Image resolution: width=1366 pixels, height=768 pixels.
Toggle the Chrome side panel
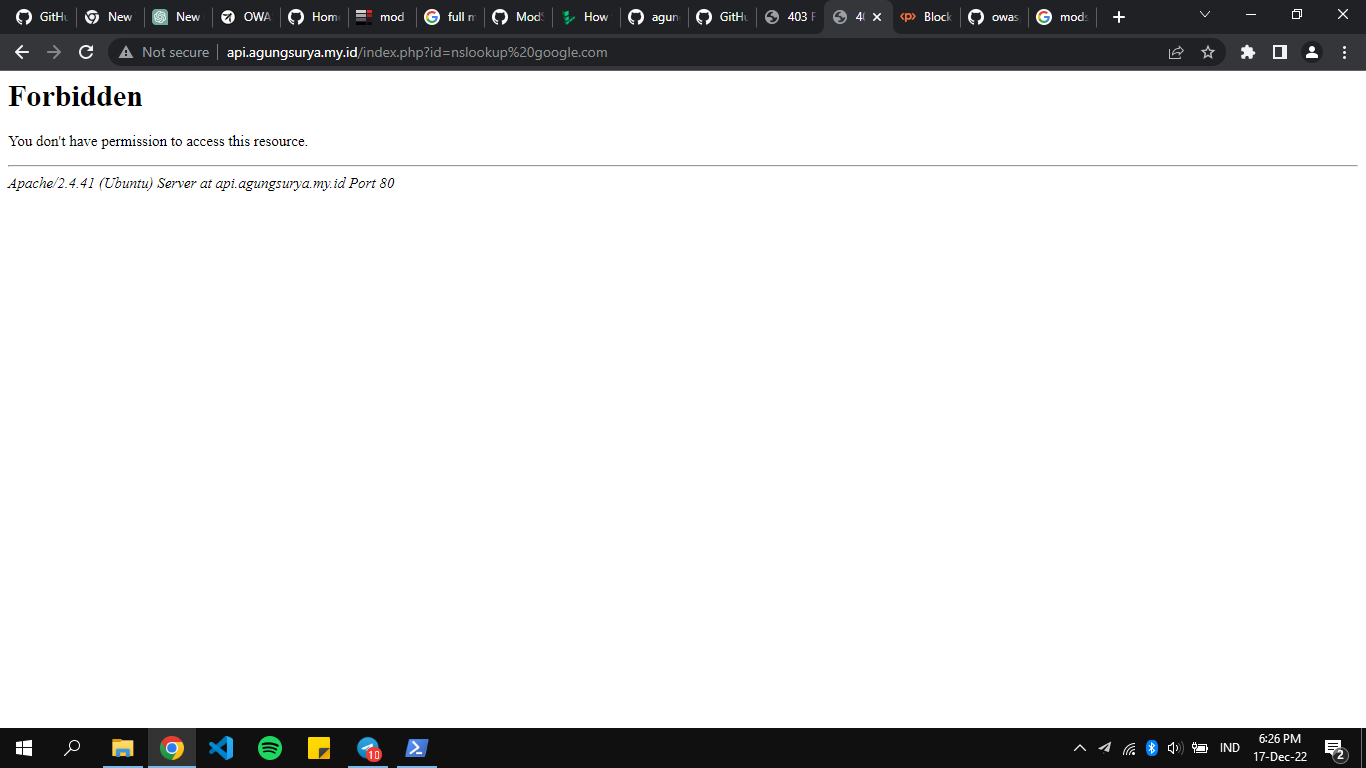tap(1280, 52)
